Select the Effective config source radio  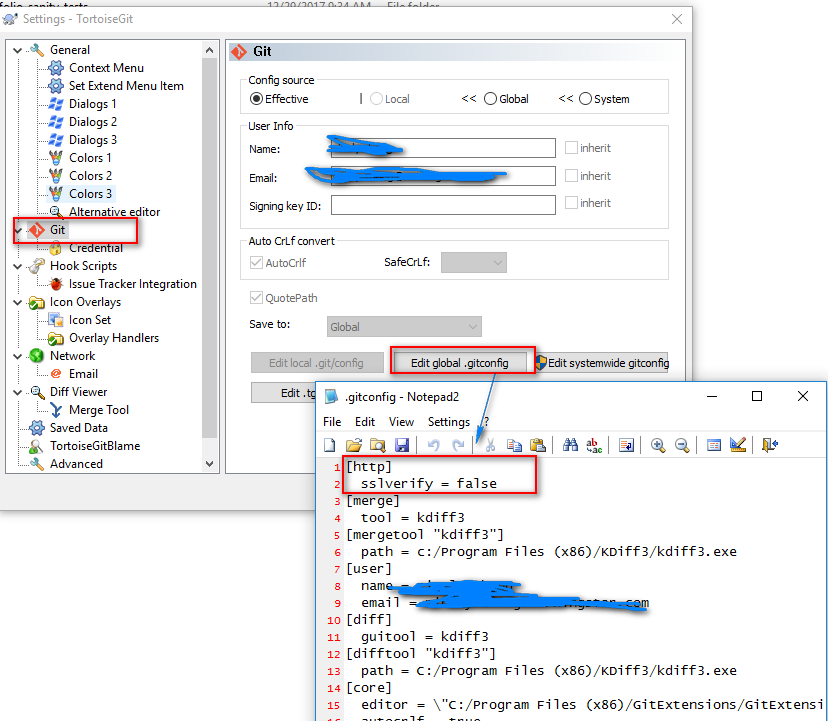click(x=256, y=99)
